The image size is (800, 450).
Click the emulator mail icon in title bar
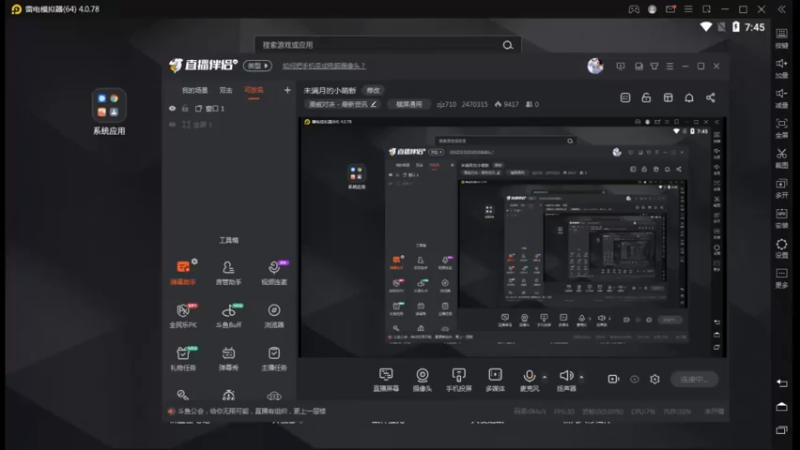tap(670, 9)
